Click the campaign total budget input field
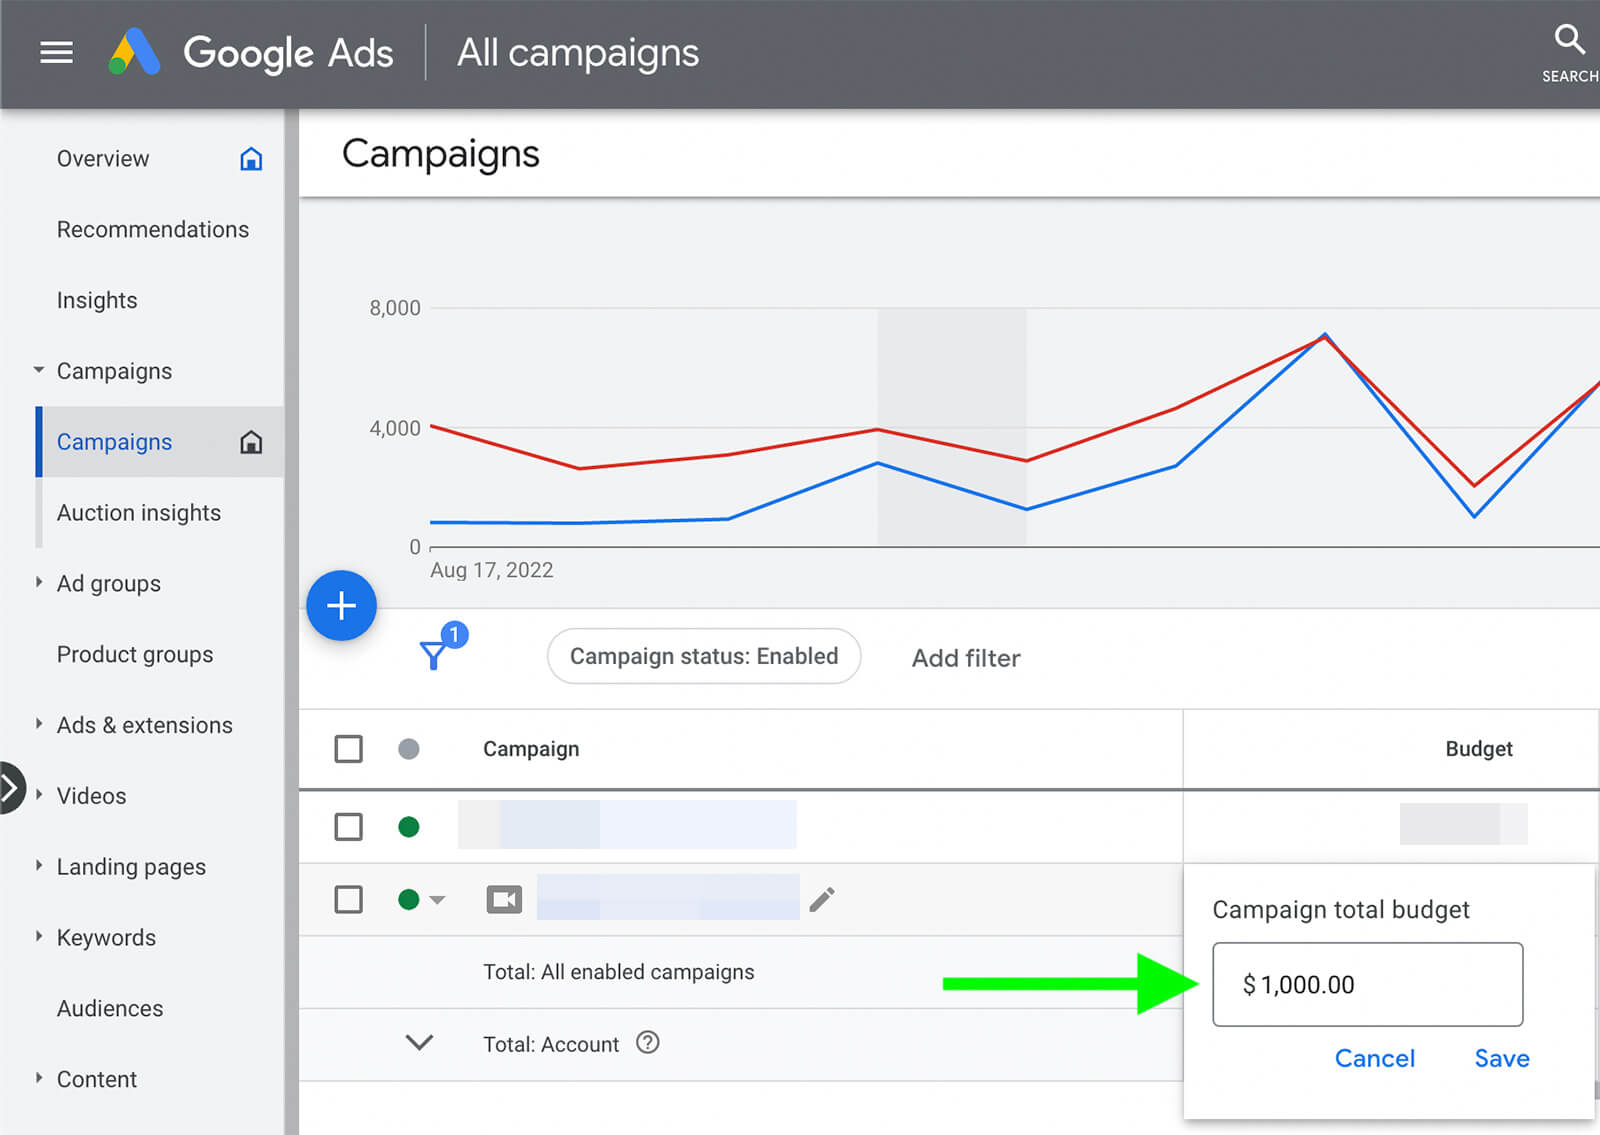Image resolution: width=1600 pixels, height=1135 pixels. click(x=1368, y=984)
